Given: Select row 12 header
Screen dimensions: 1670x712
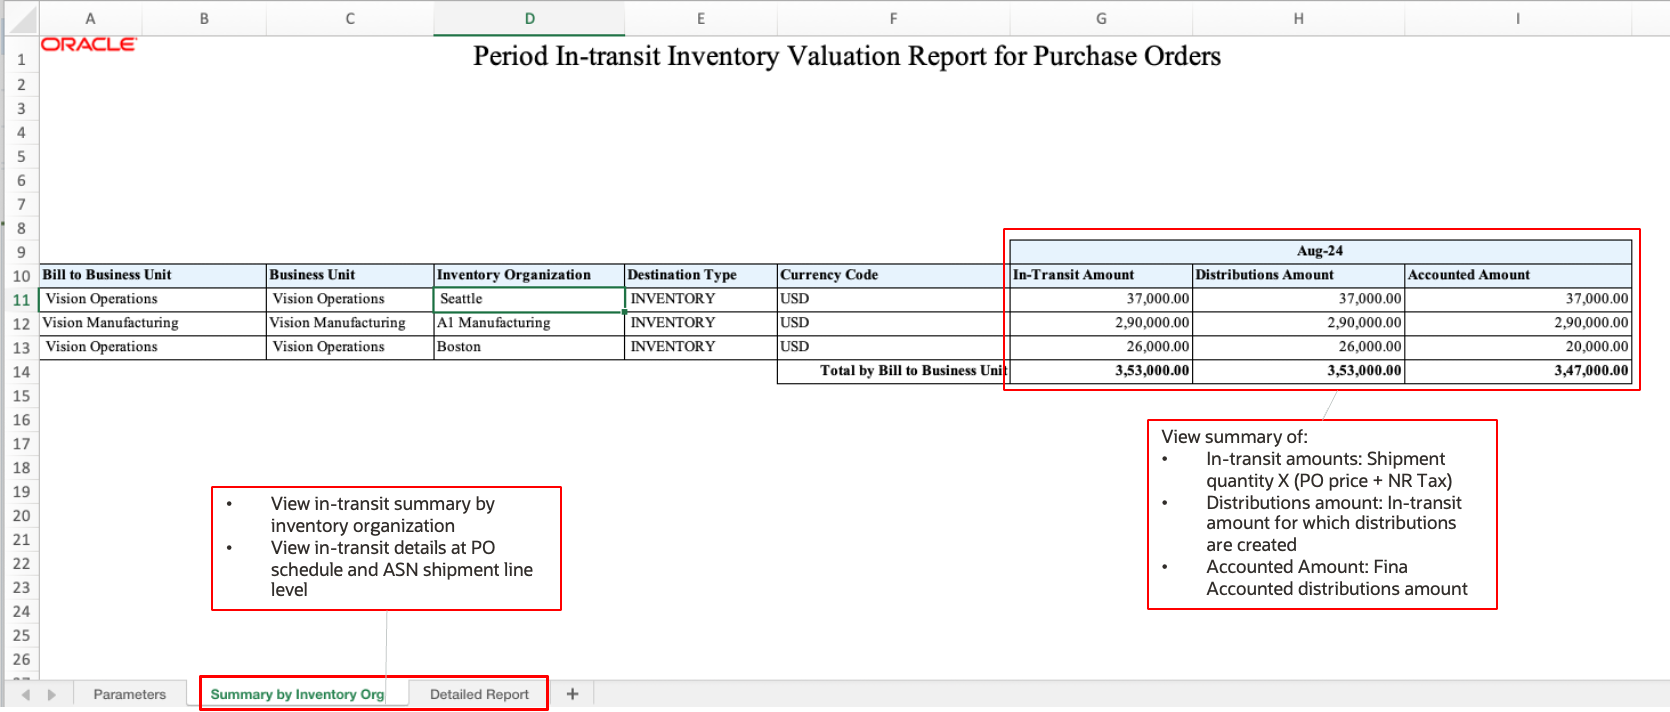Looking at the screenshot, I should click(21, 324).
